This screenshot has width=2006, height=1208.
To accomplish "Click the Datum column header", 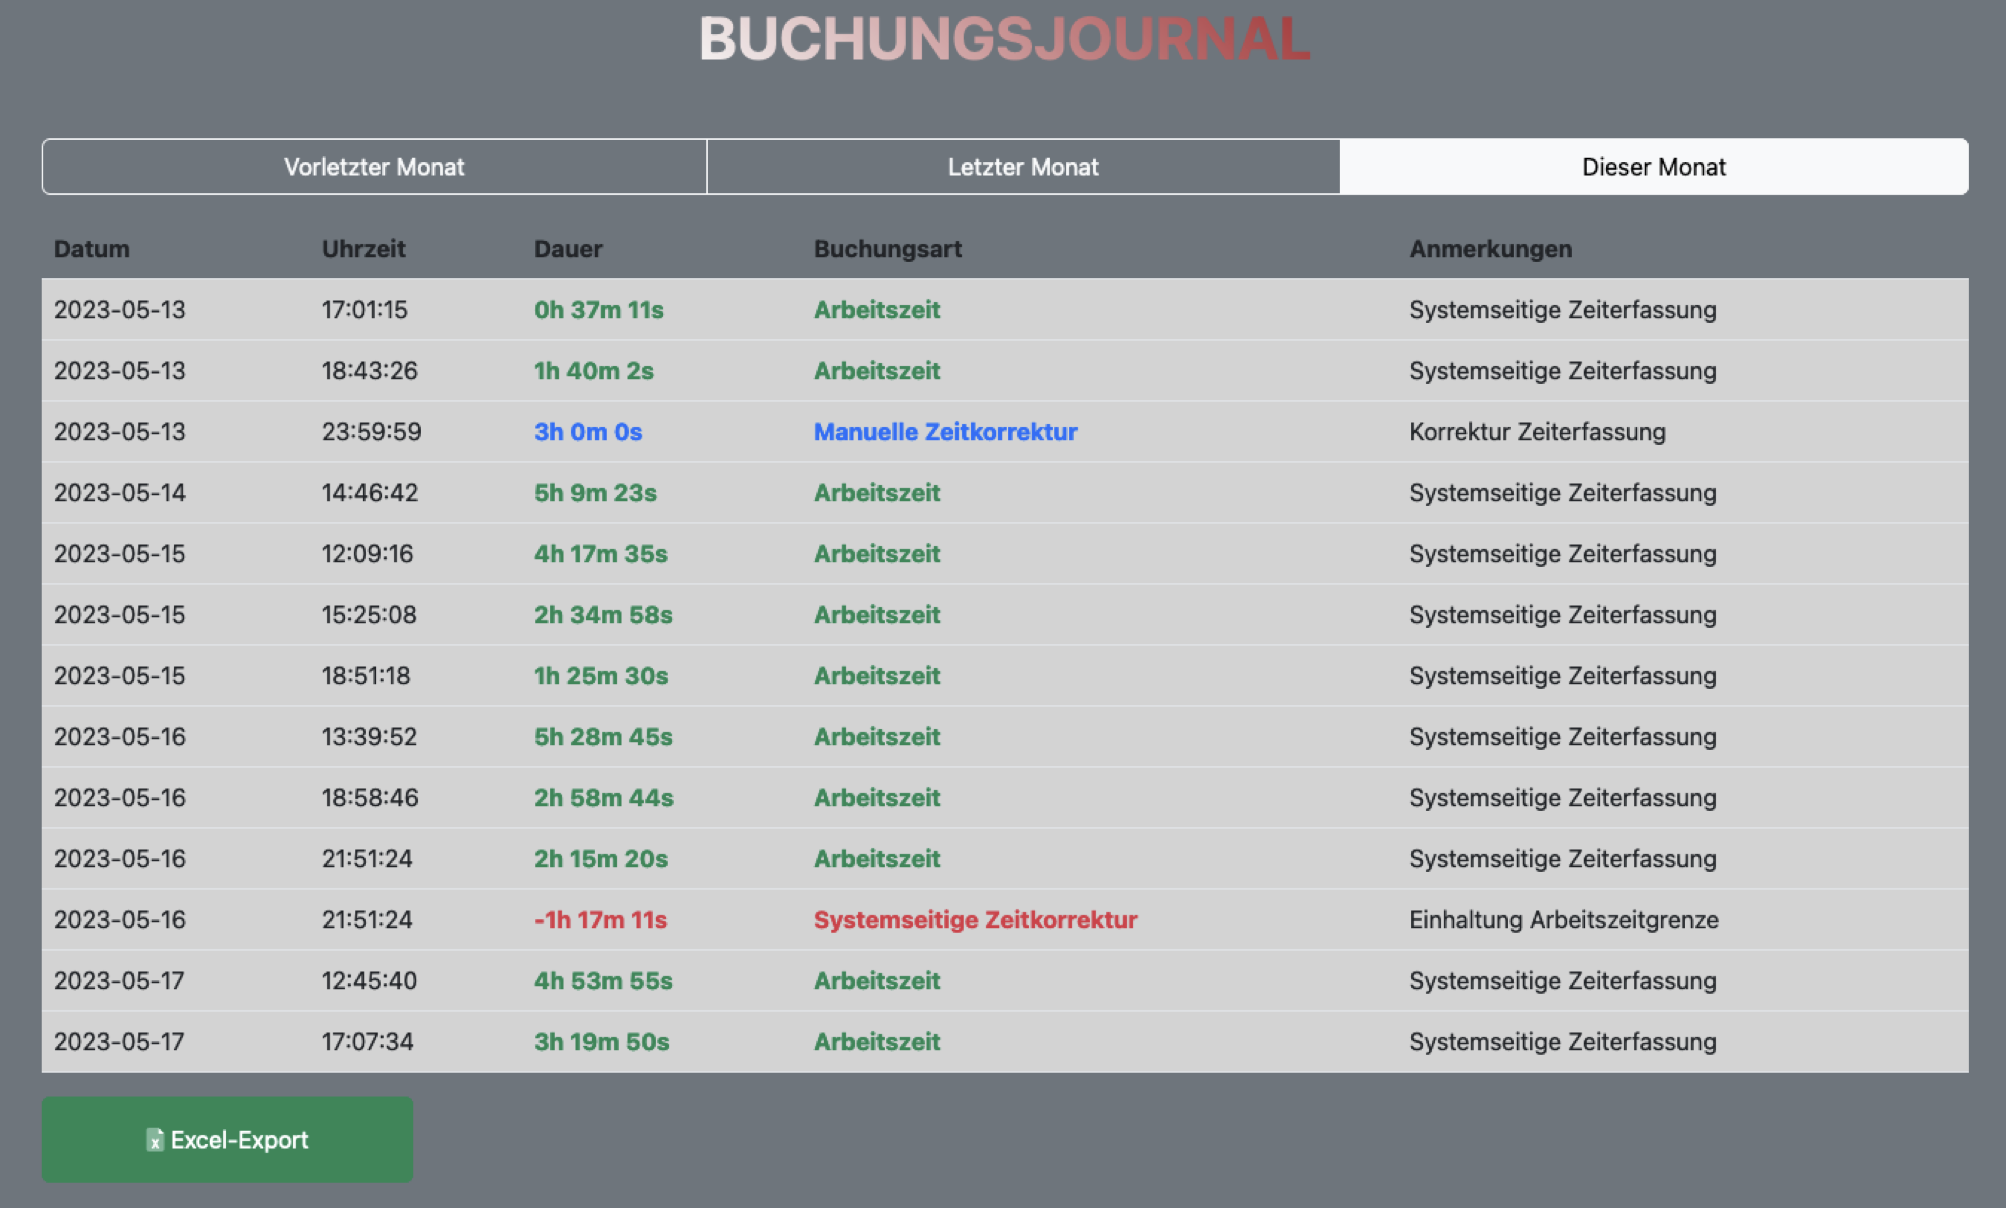I will click(x=91, y=249).
